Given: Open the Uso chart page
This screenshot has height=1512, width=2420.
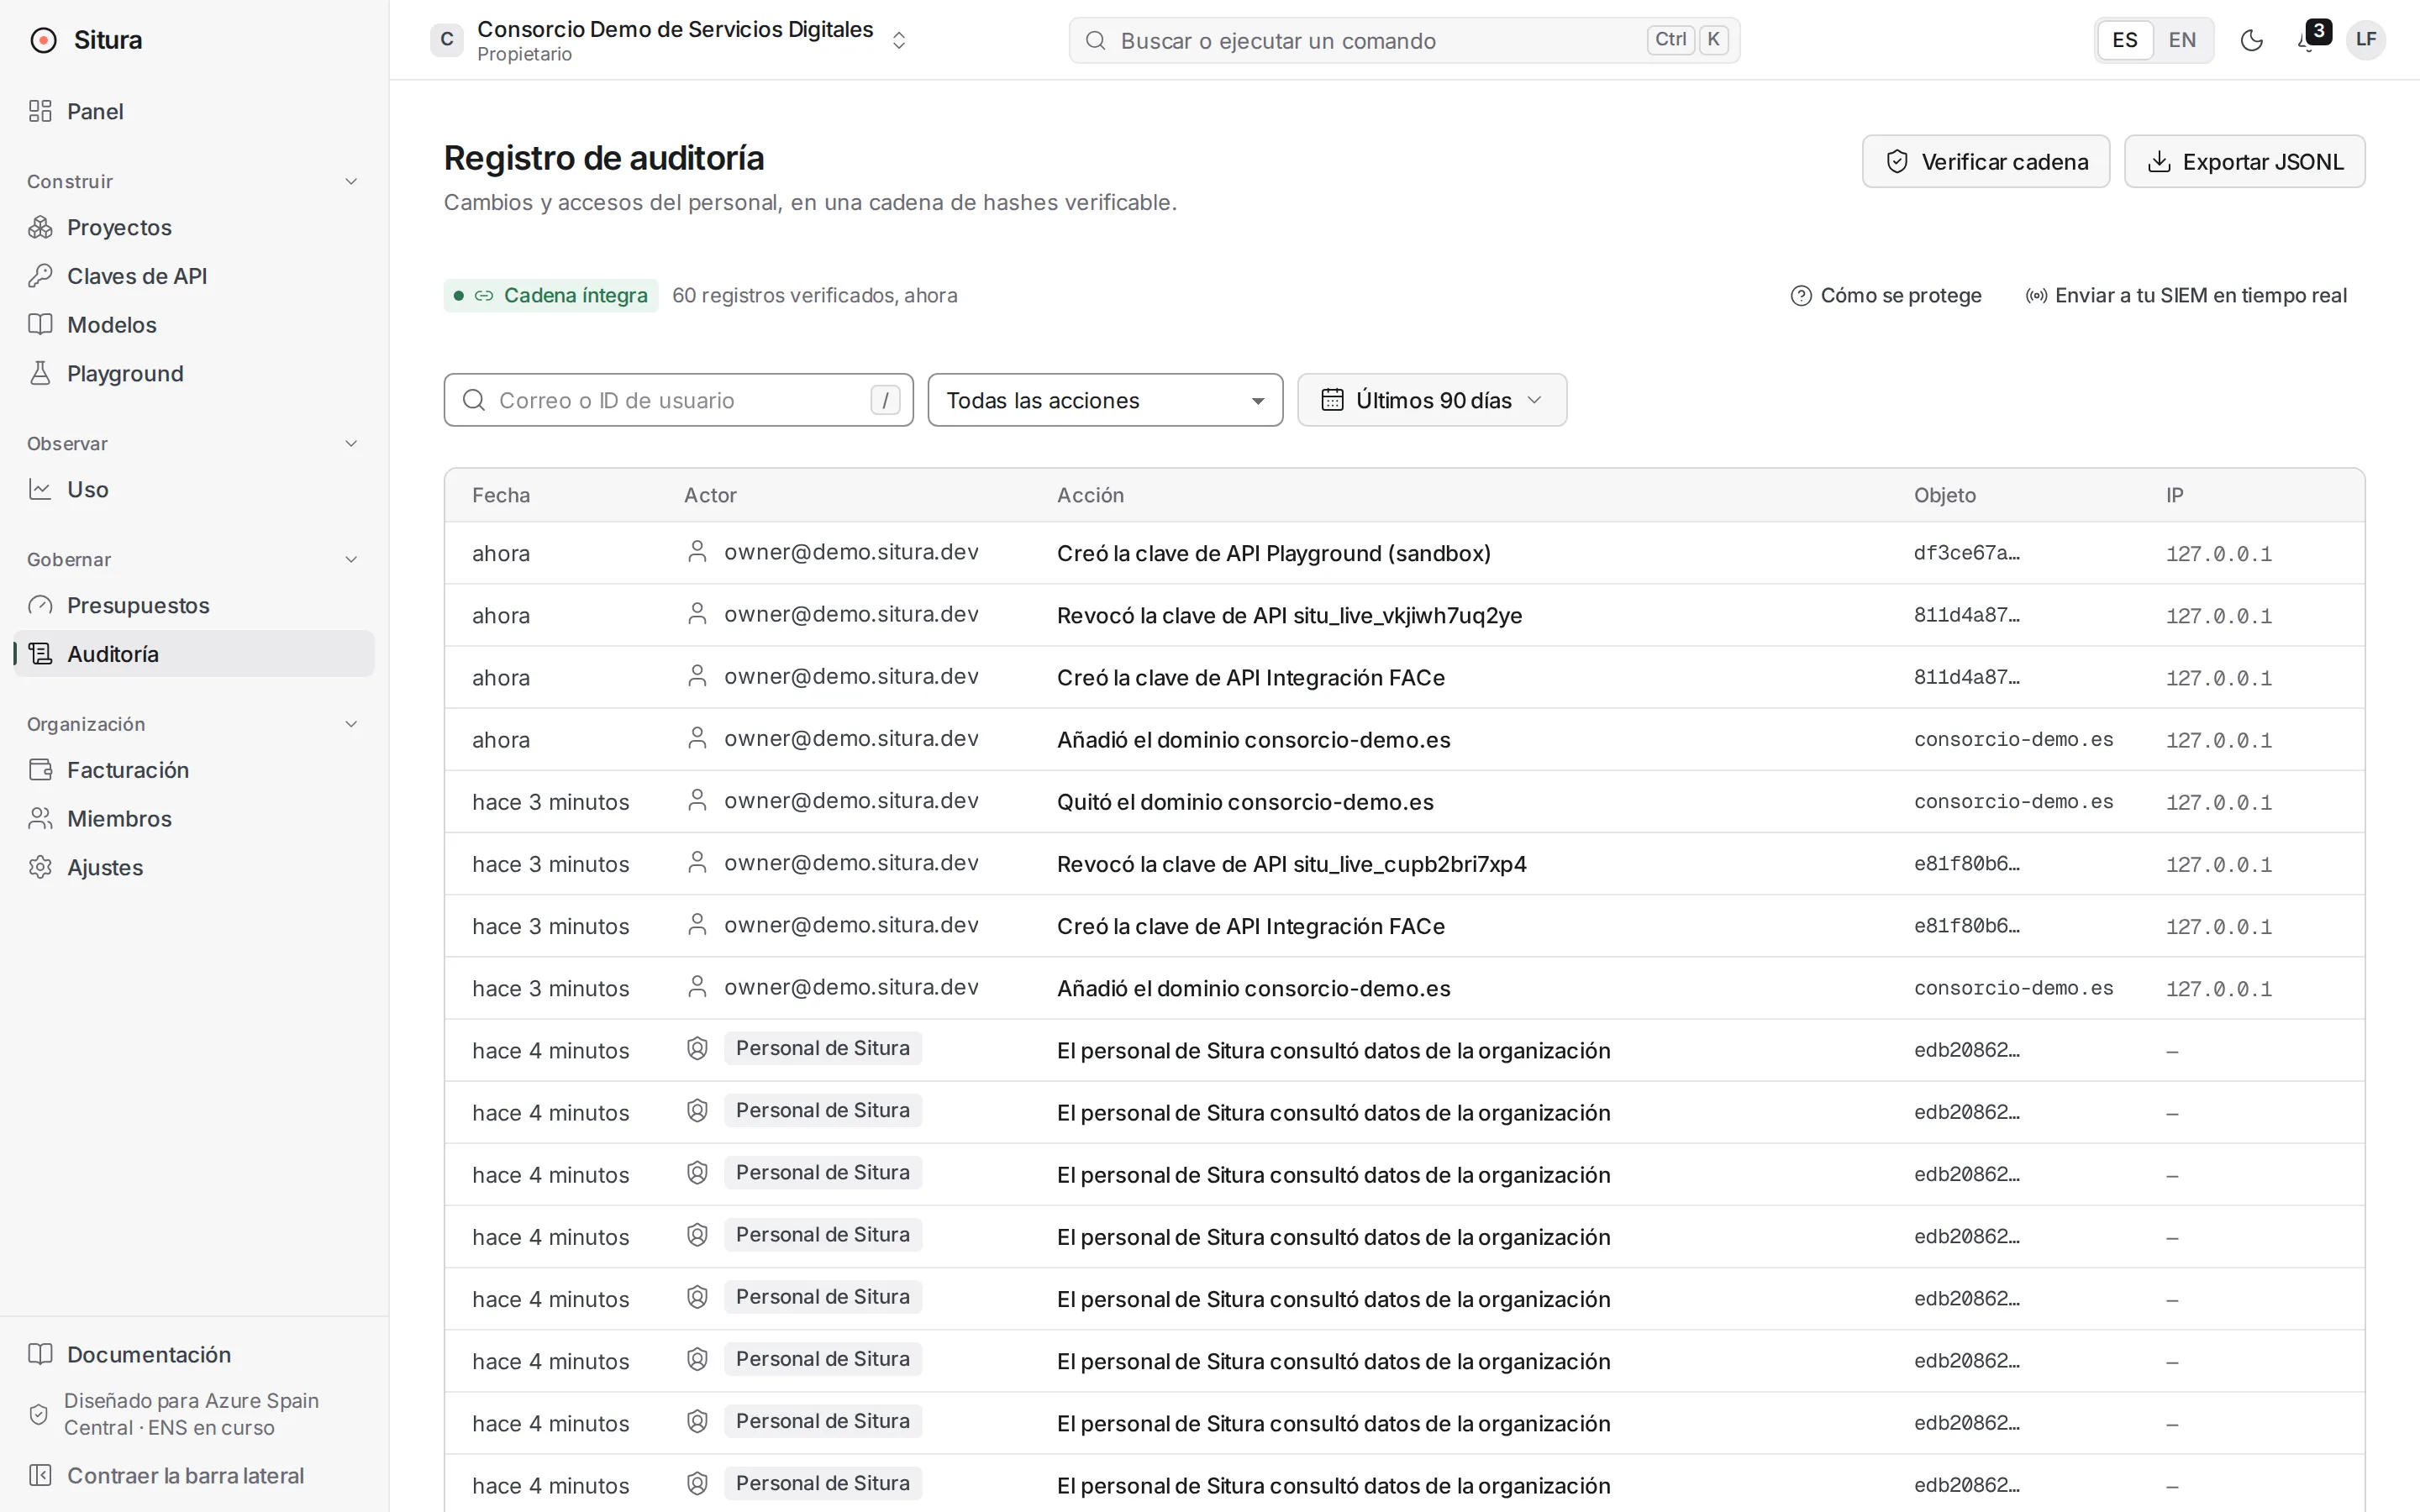Looking at the screenshot, I should [x=195, y=489].
